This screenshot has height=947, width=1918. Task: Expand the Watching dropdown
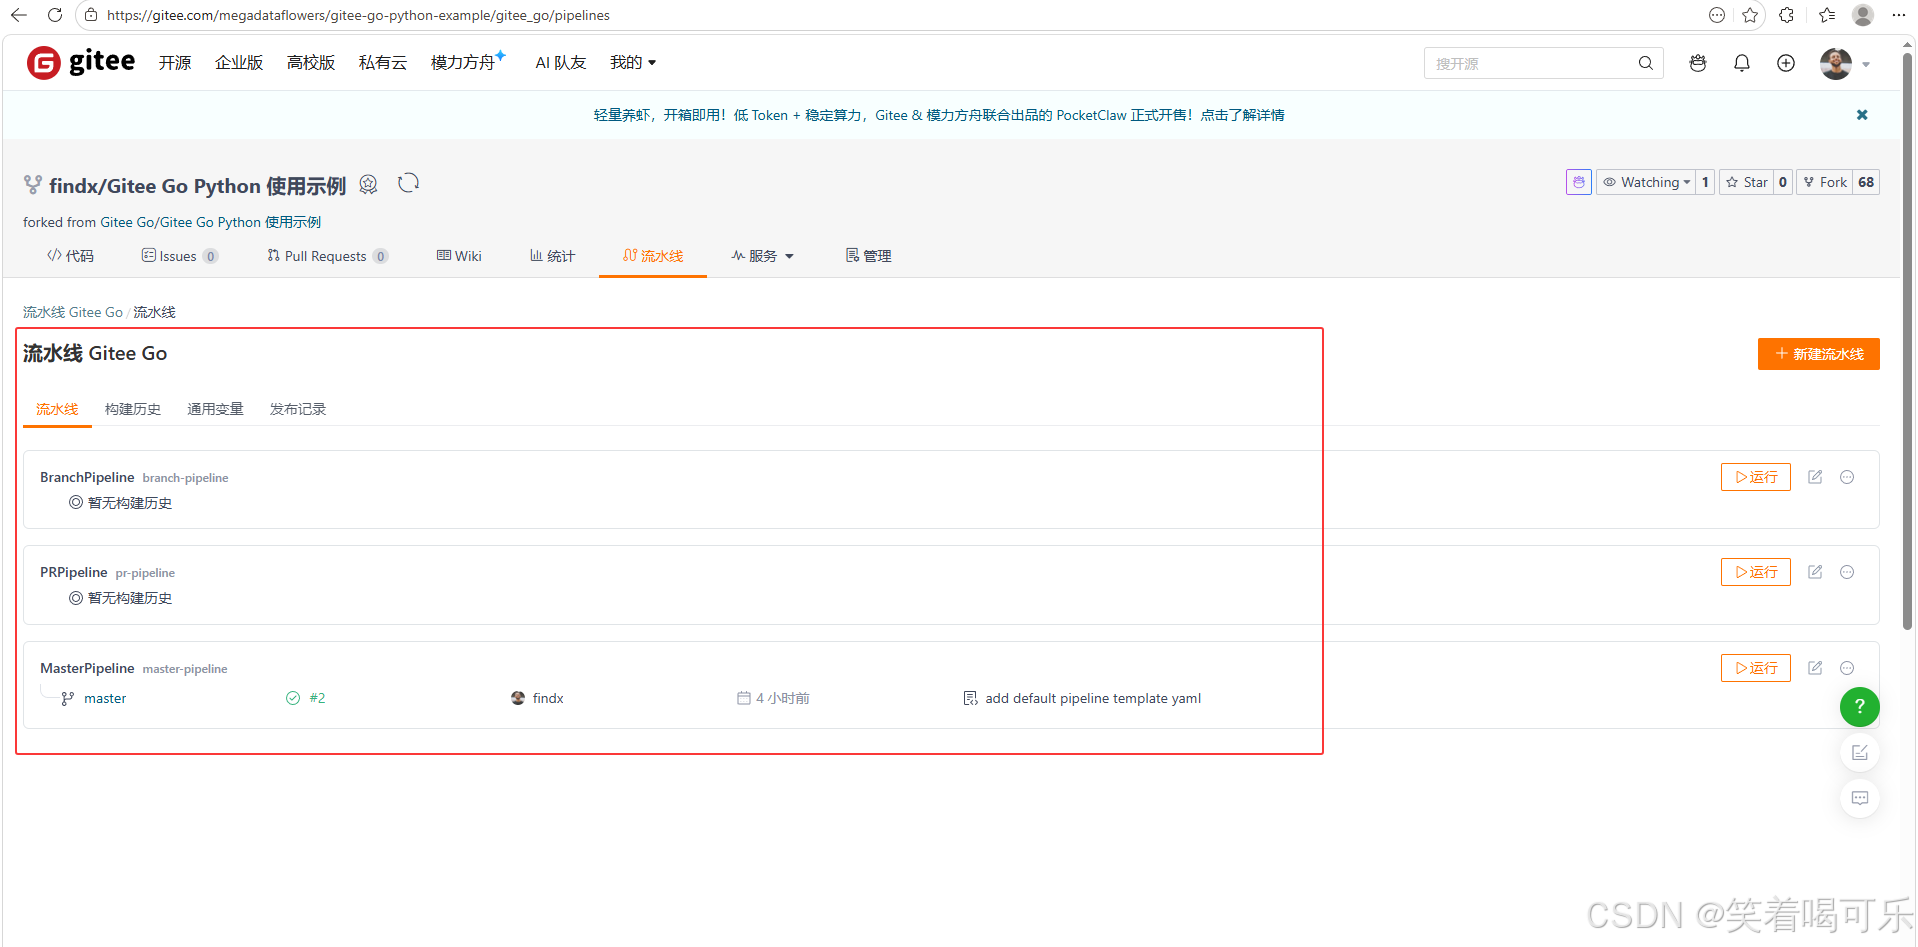[1645, 182]
